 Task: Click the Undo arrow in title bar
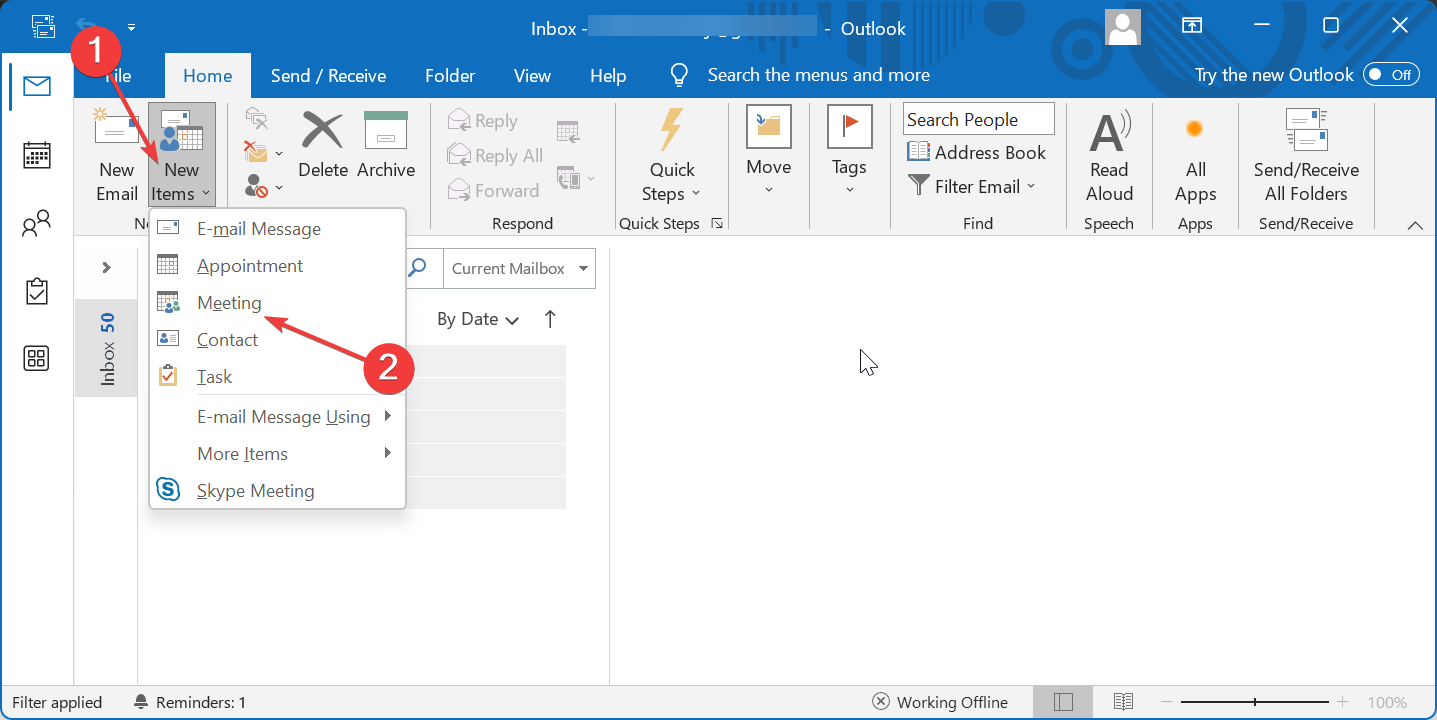coord(88,26)
